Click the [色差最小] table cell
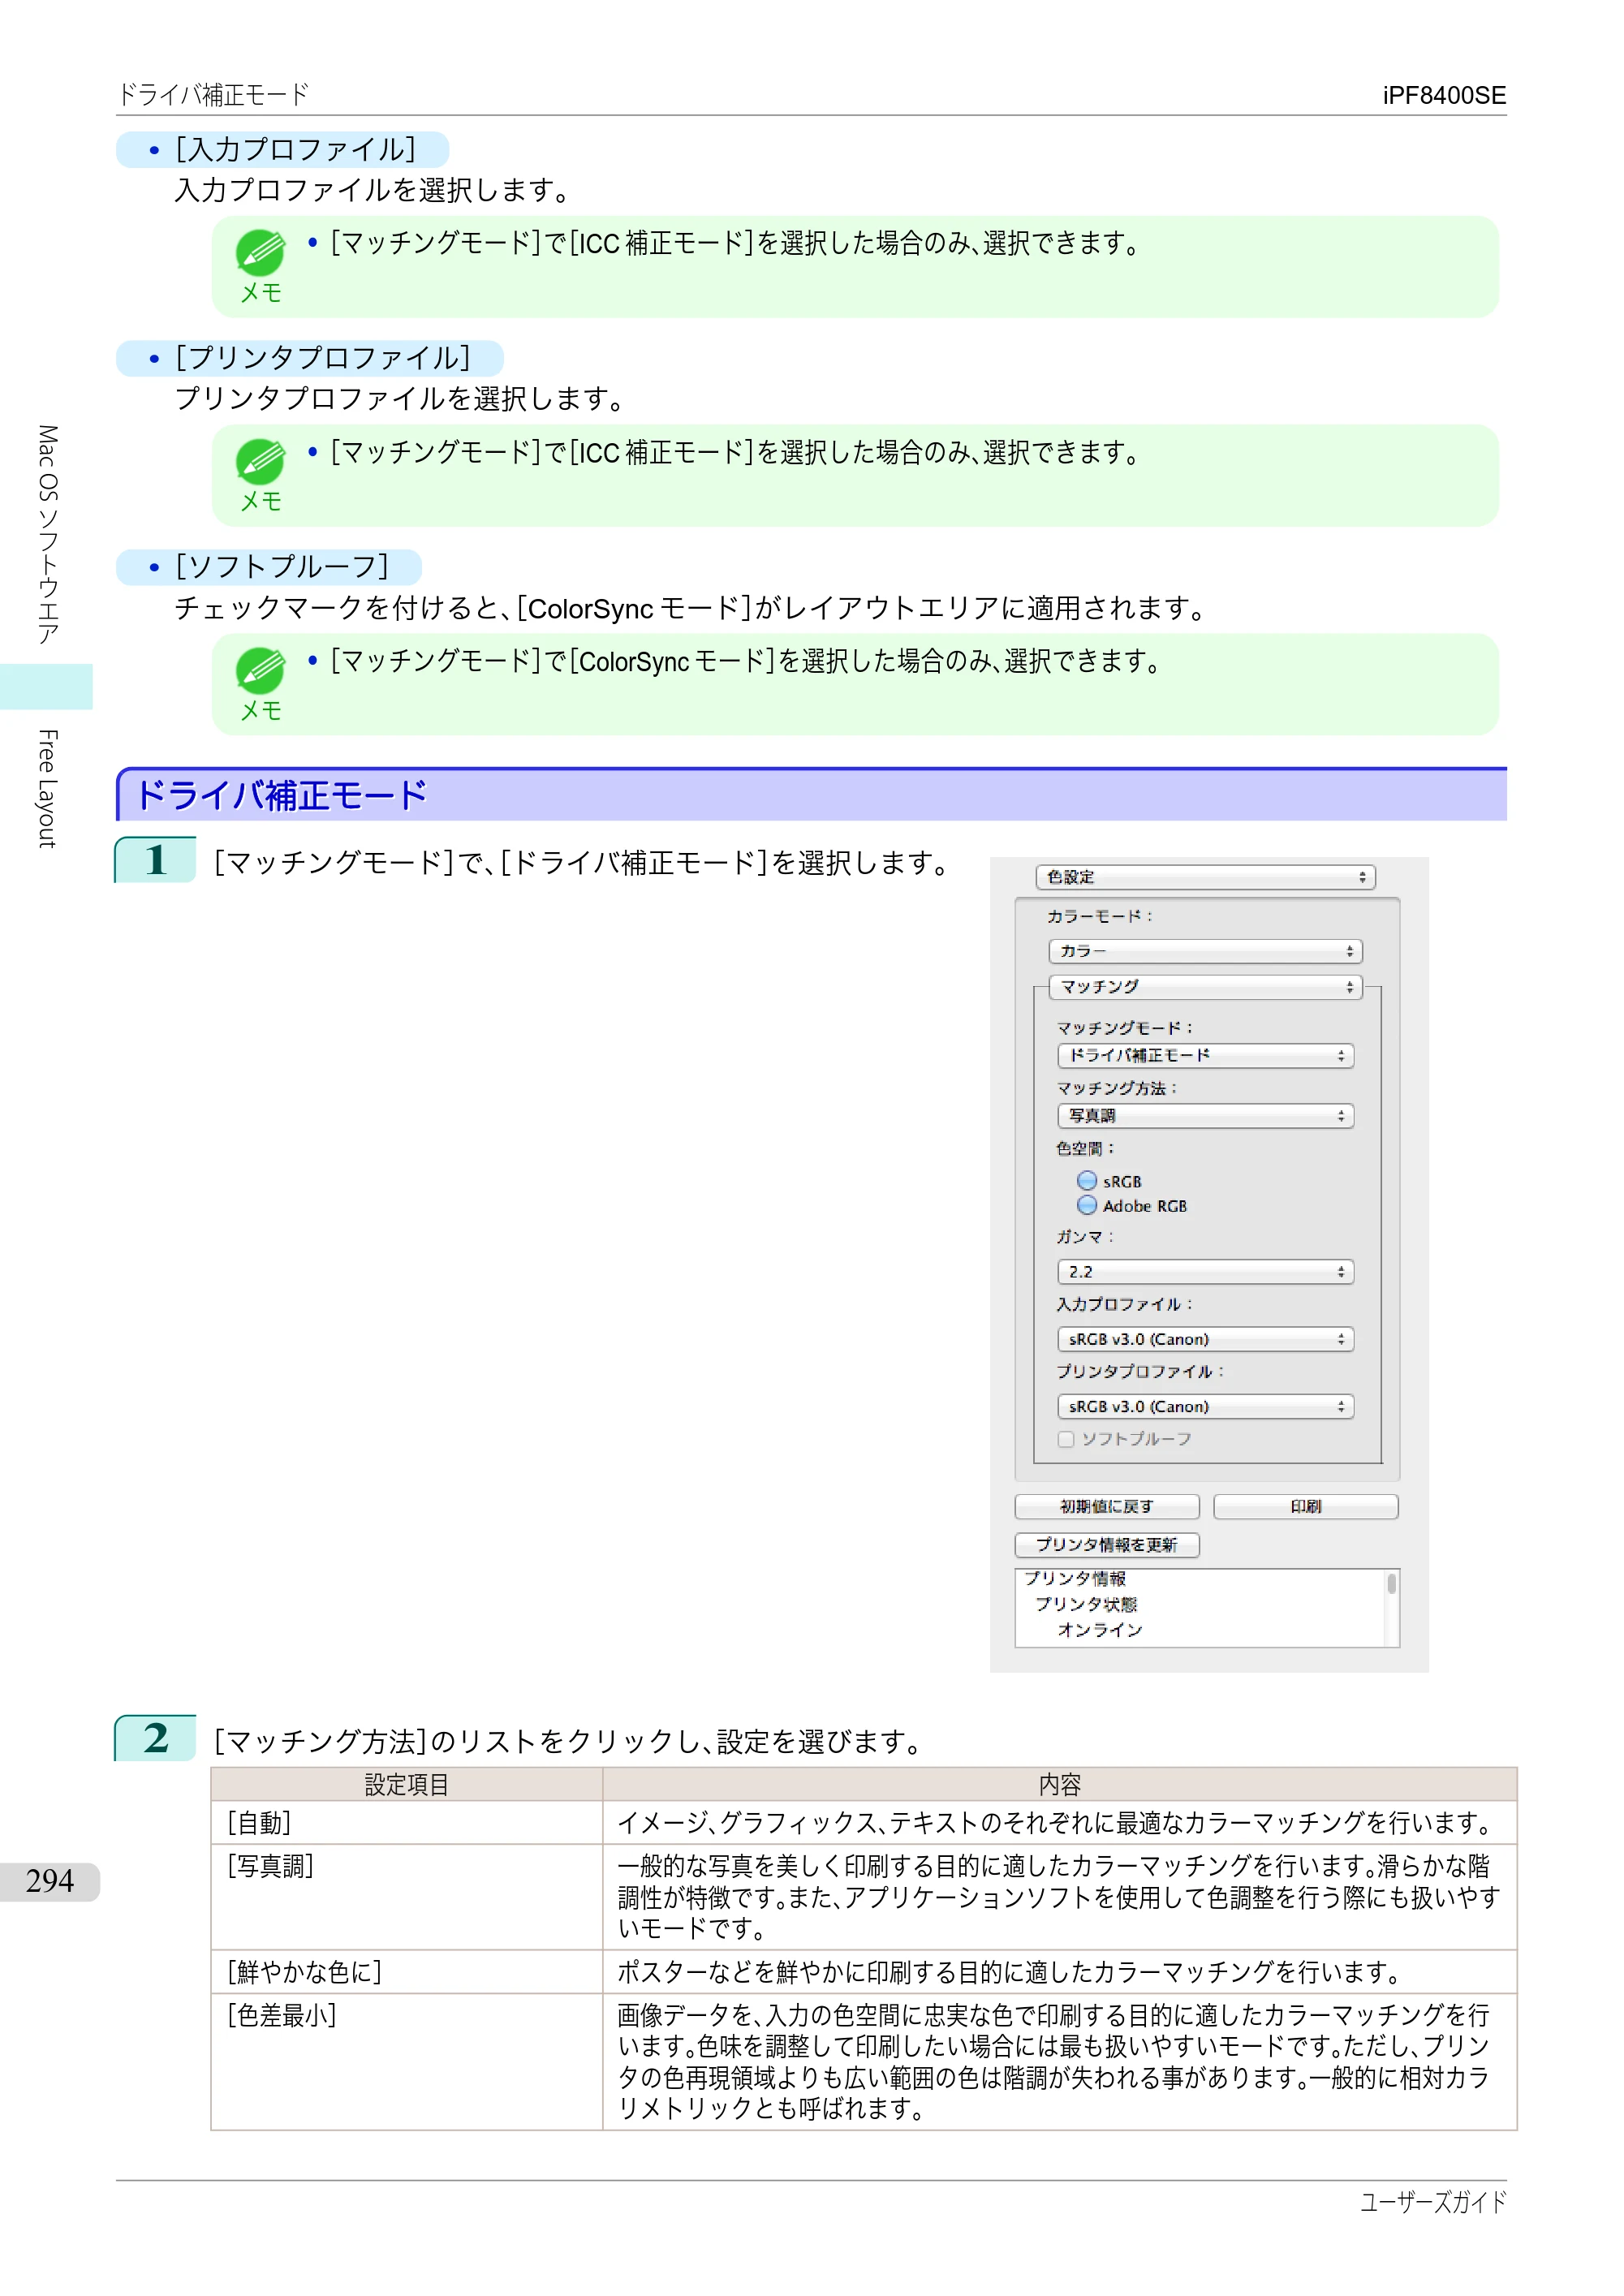Screen dimensions: 1624x2296 click(406, 2061)
